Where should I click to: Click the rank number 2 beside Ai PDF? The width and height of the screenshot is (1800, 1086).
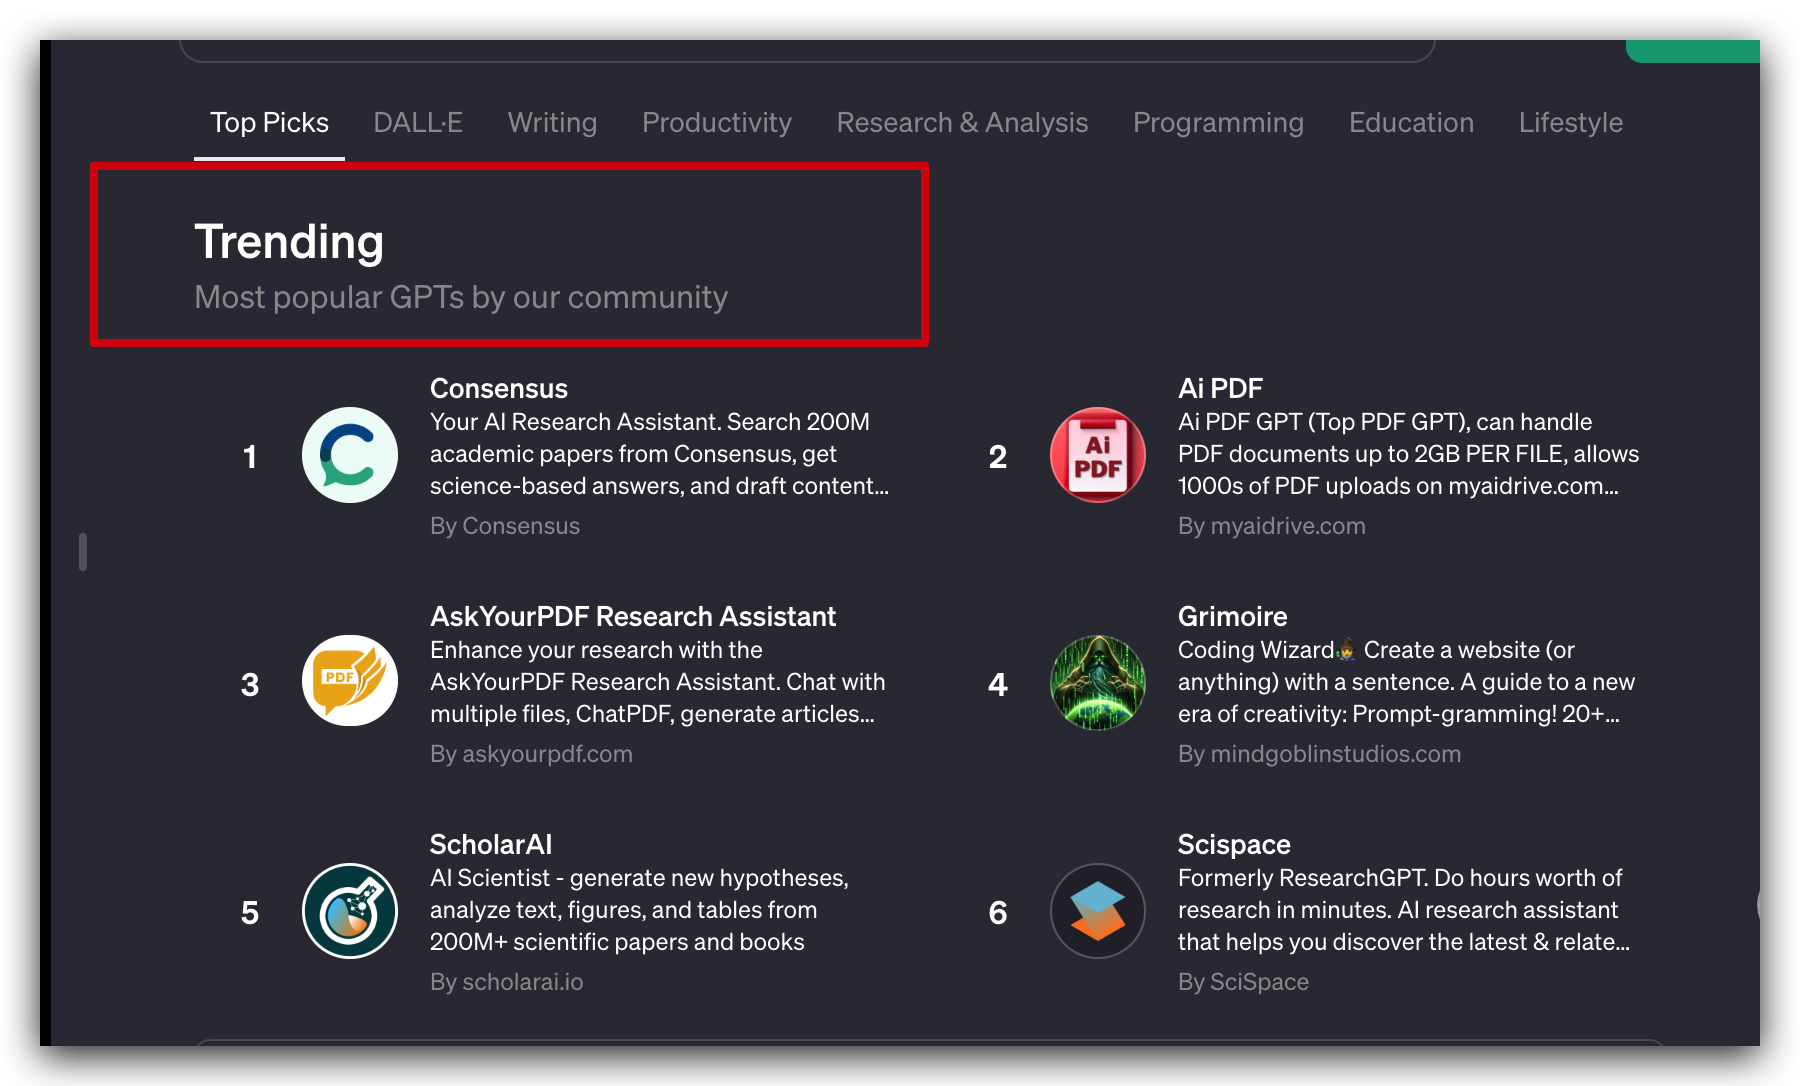pyautogui.click(x=998, y=457)
